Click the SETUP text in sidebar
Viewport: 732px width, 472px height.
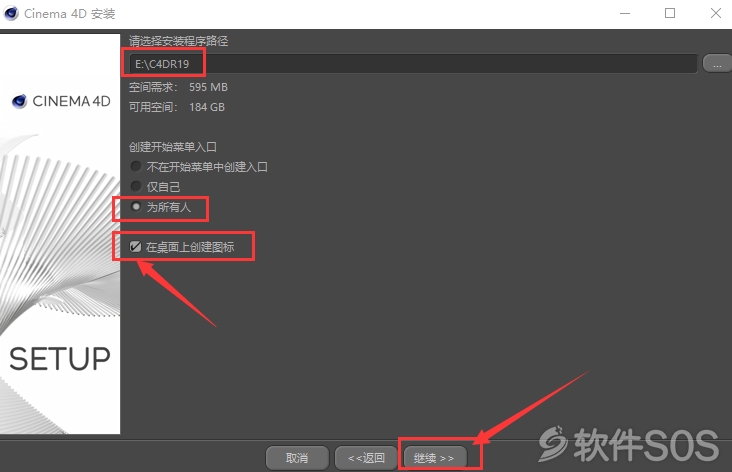click(60, 359)
